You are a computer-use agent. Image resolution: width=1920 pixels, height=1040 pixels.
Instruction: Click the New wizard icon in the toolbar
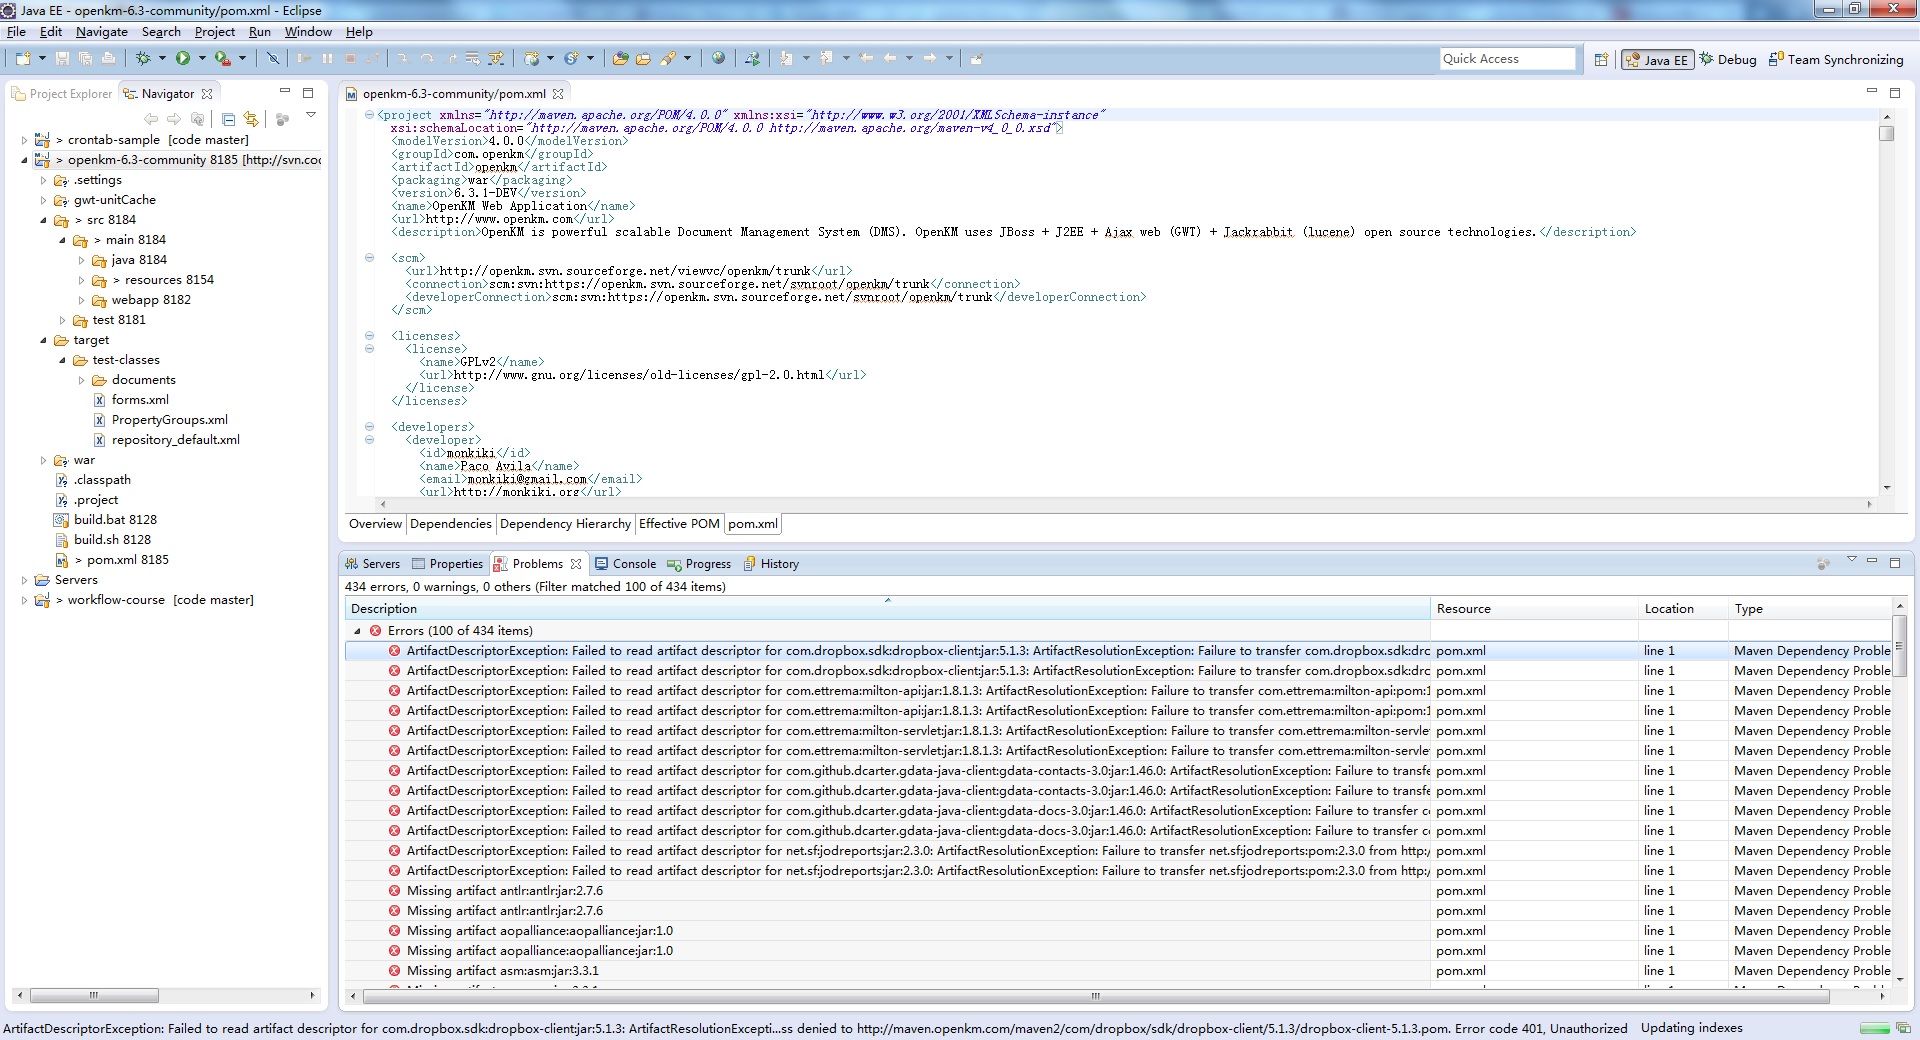tap(23, 59)
